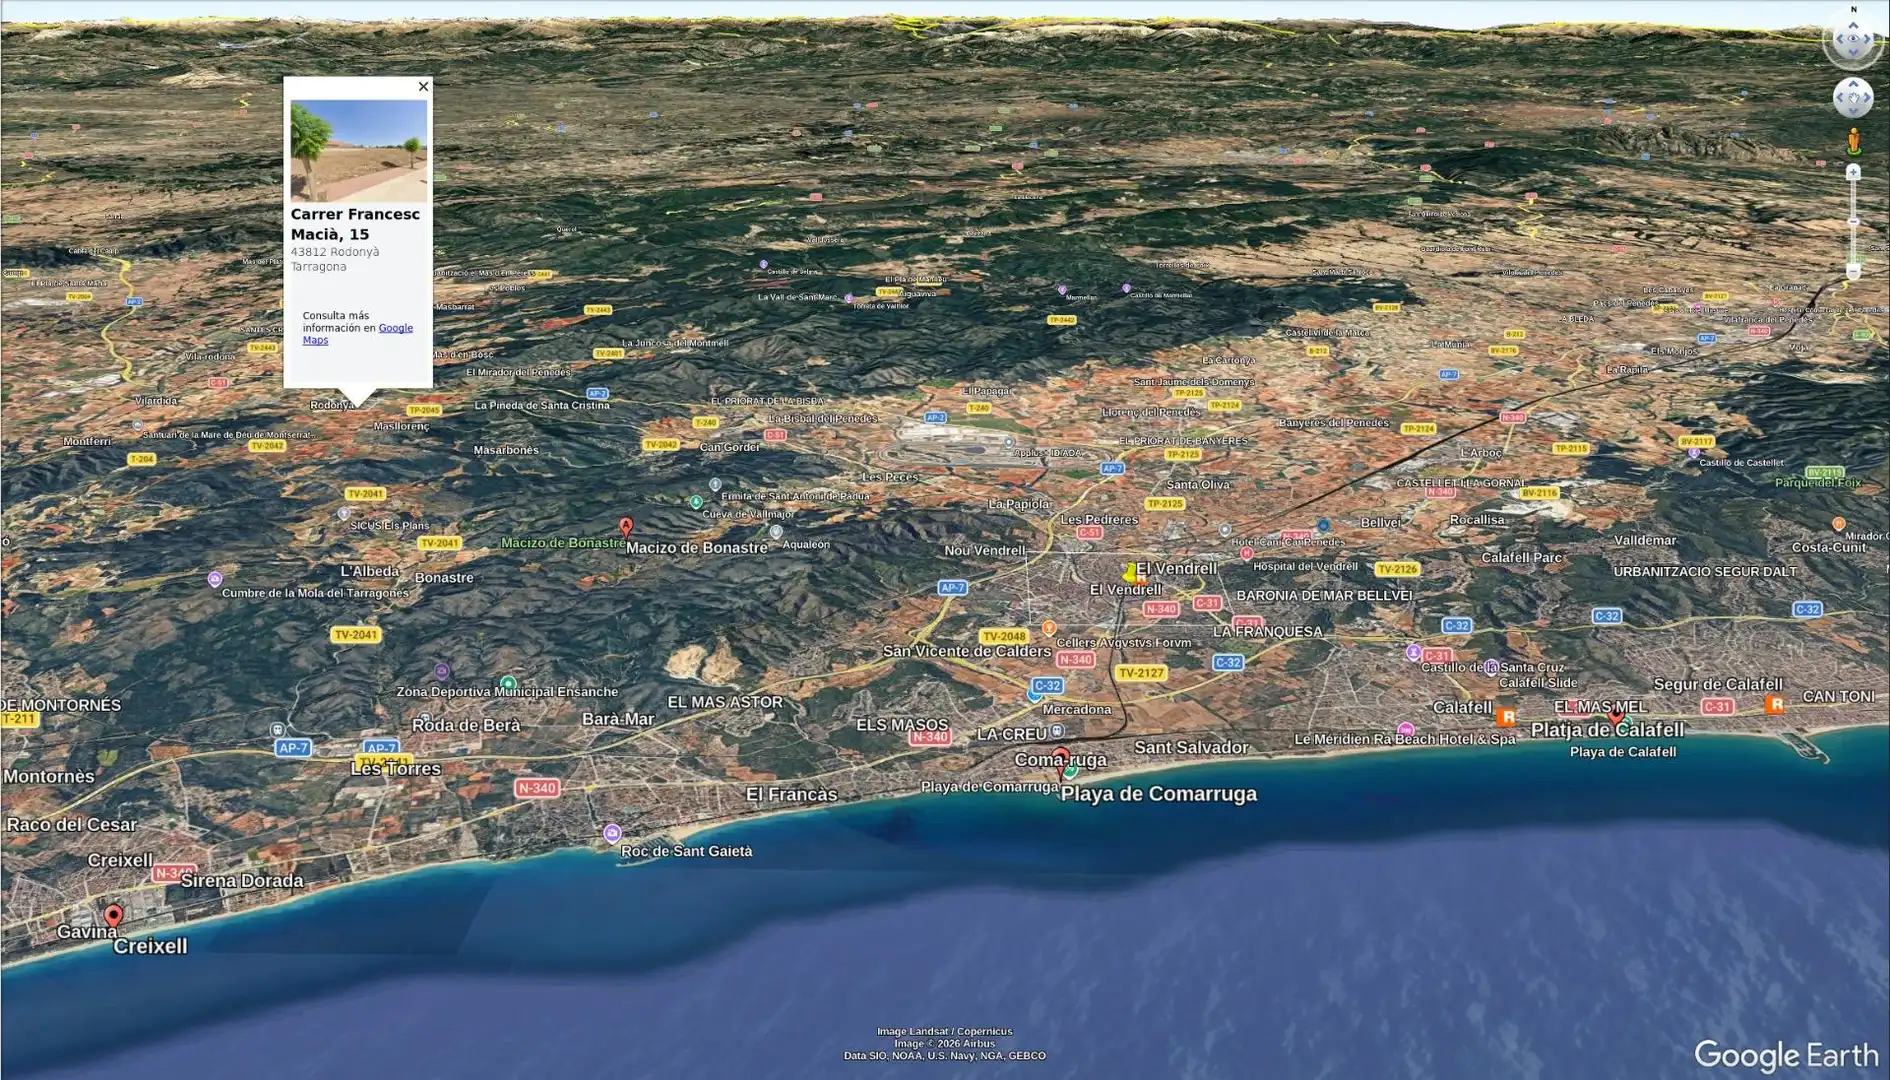Click the Bonastre place label
This screenshot has width=1890, height=1080.
[444, 578]
